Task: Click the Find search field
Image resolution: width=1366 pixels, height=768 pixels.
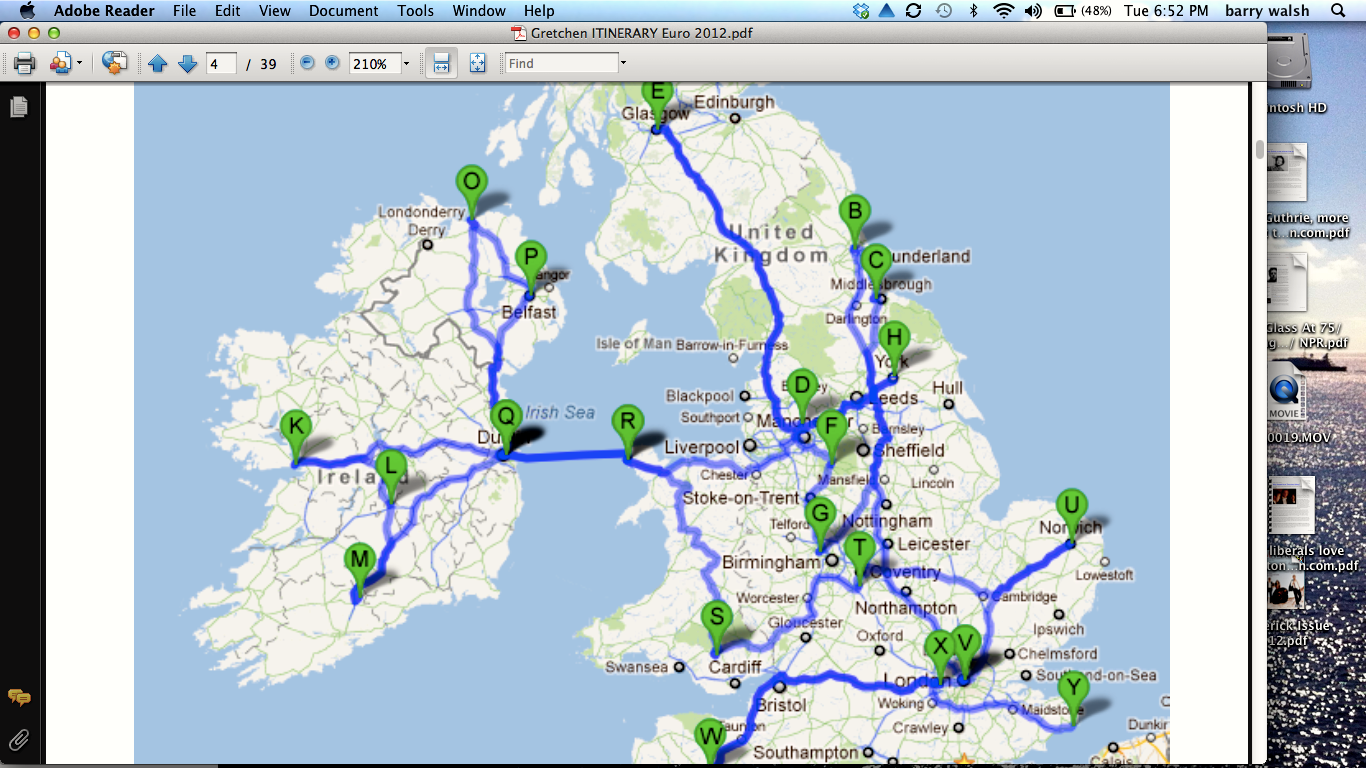Action: click(561, 63)
